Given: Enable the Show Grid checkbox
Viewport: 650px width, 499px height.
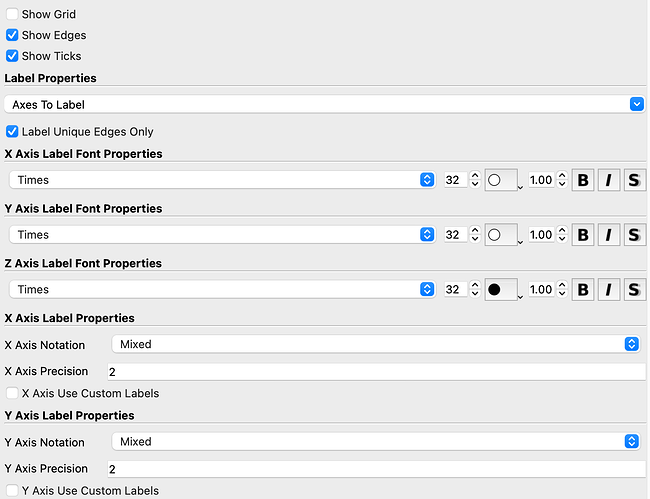Looking at the screenshot, I should click(13, 15).
